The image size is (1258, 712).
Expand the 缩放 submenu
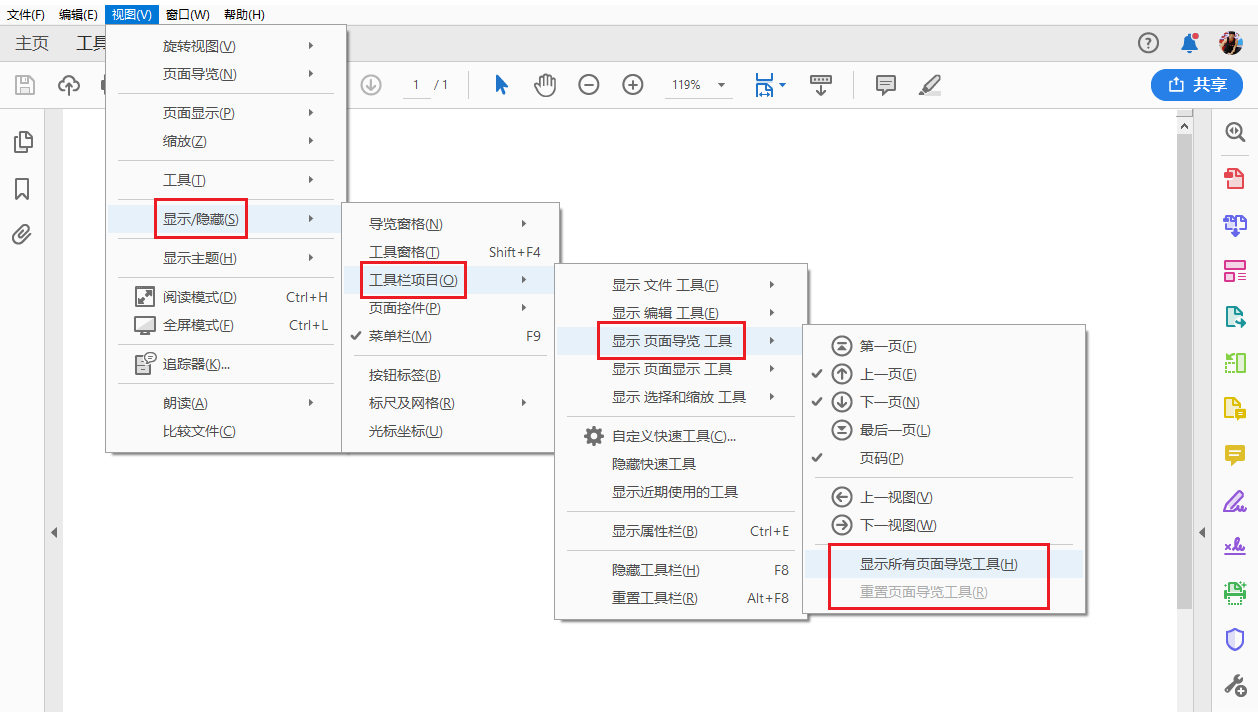tap(227, 141)
